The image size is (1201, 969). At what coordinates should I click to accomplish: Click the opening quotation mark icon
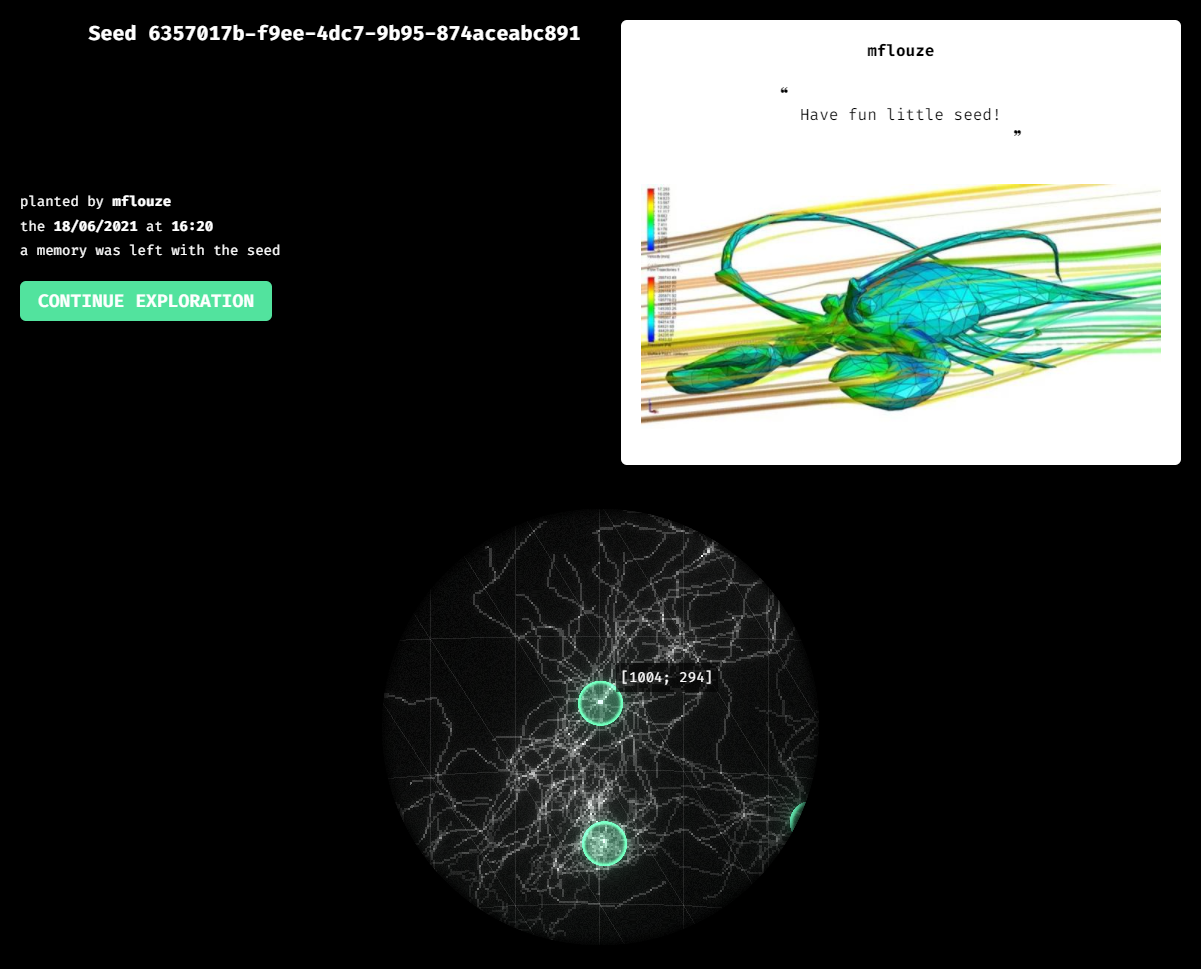coord(784,93)
